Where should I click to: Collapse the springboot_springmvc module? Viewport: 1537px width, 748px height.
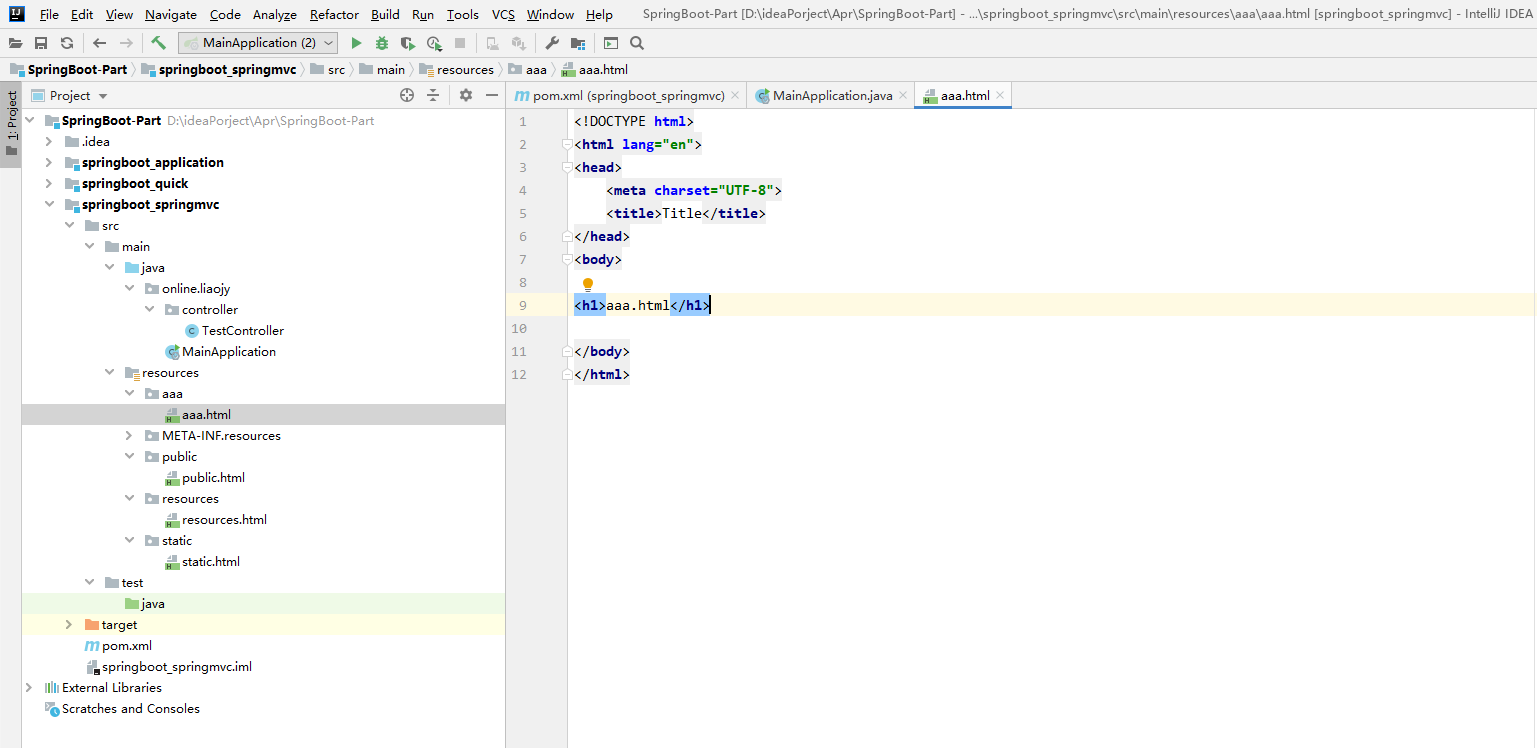tap(48, 205)
